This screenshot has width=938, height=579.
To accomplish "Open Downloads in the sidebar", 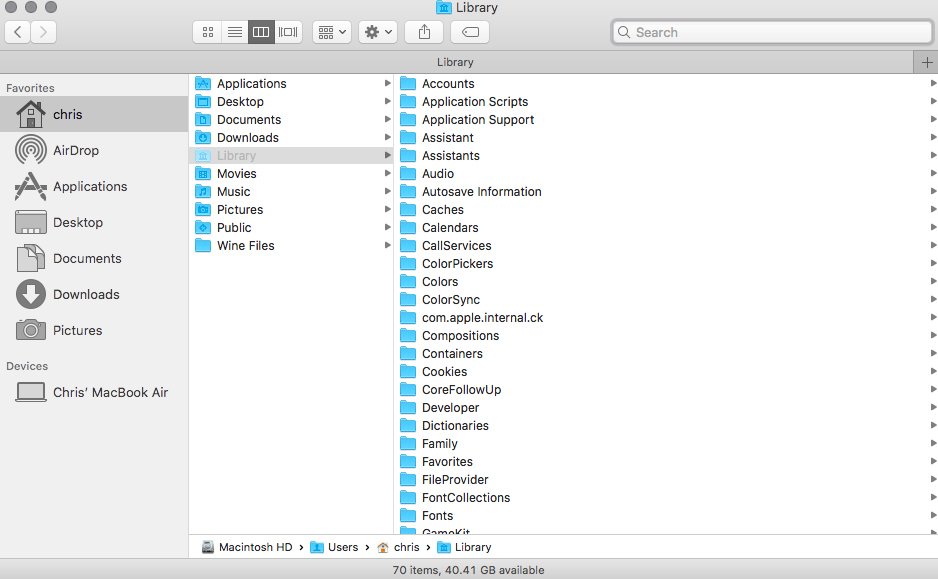I will (94, 294).
